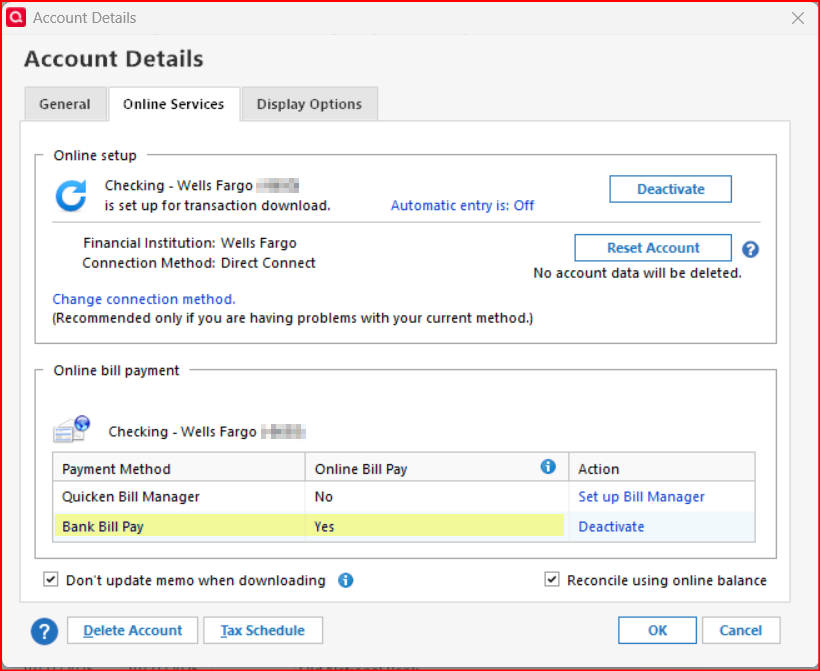Click 'No account data will be deleted.' text
Viewport: 820px width, 671px height.
point(637,273)
